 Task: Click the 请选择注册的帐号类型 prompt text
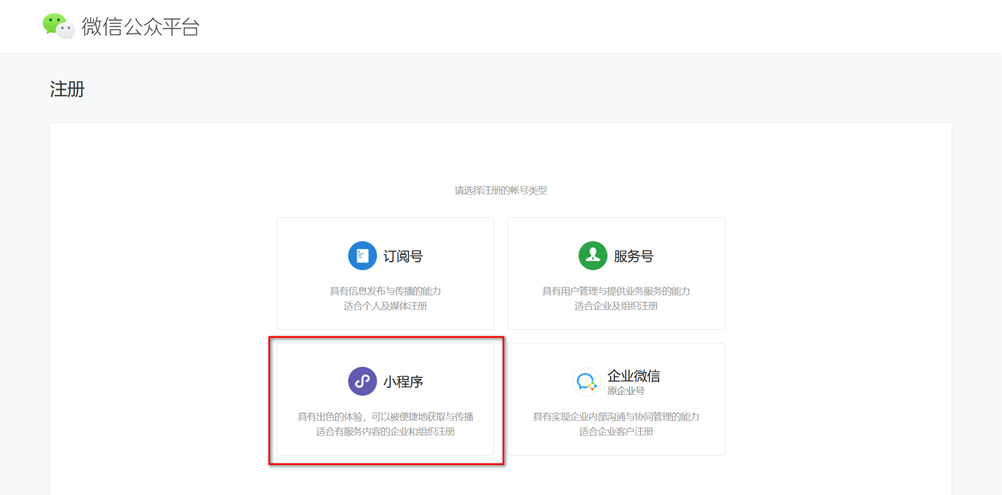click(x=500, y=190)
